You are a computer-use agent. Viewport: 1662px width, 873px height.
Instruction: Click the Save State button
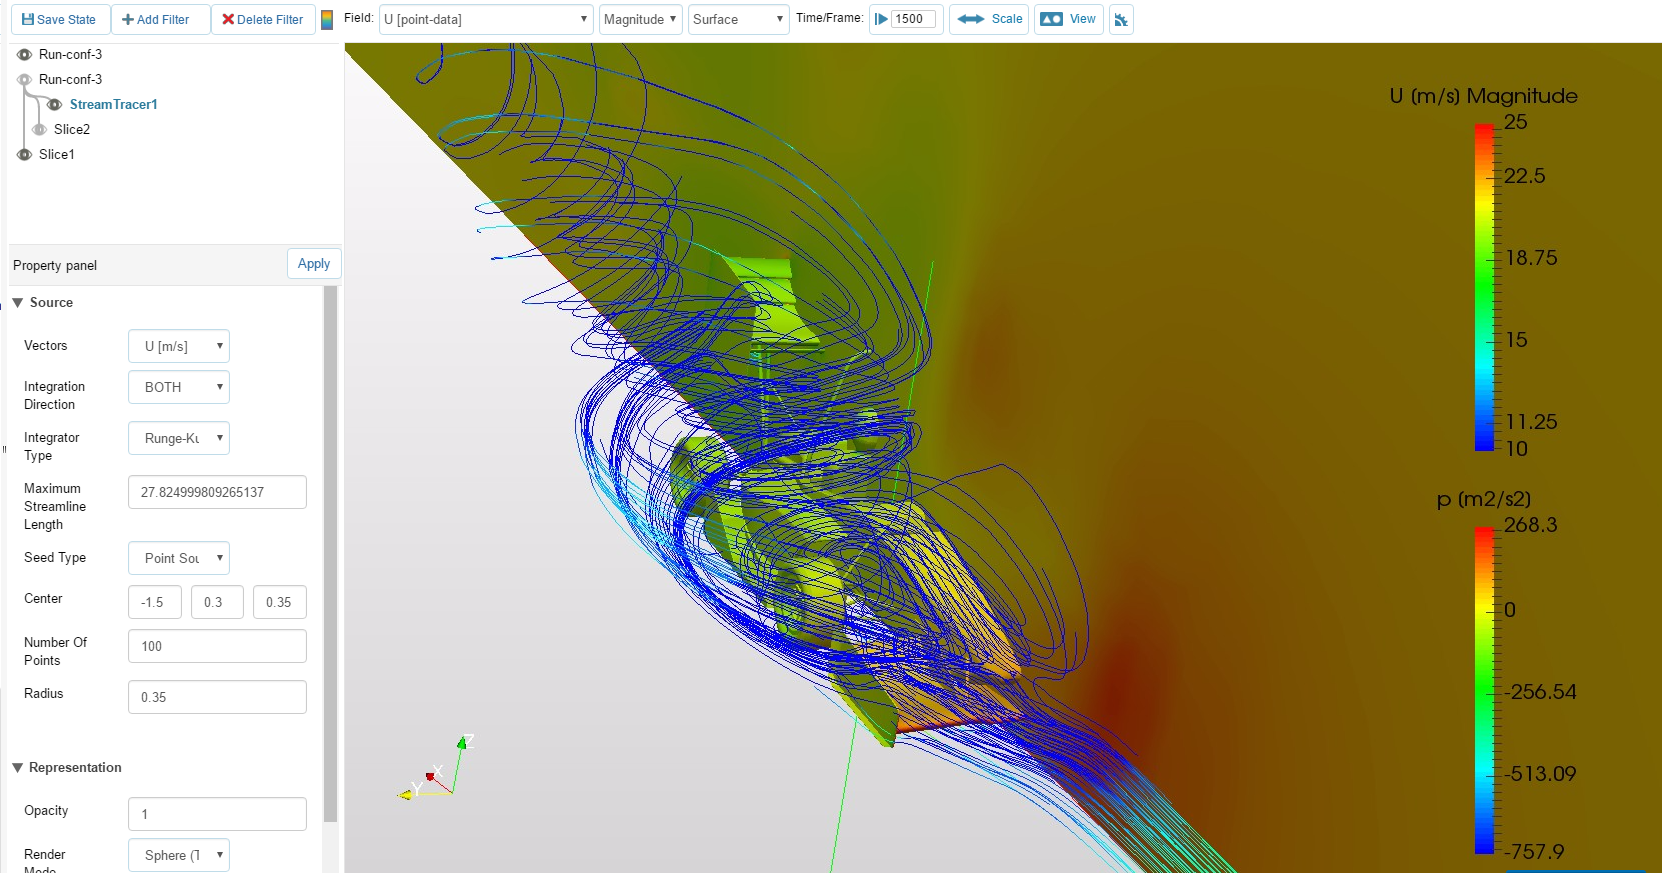tap(59, 20)
